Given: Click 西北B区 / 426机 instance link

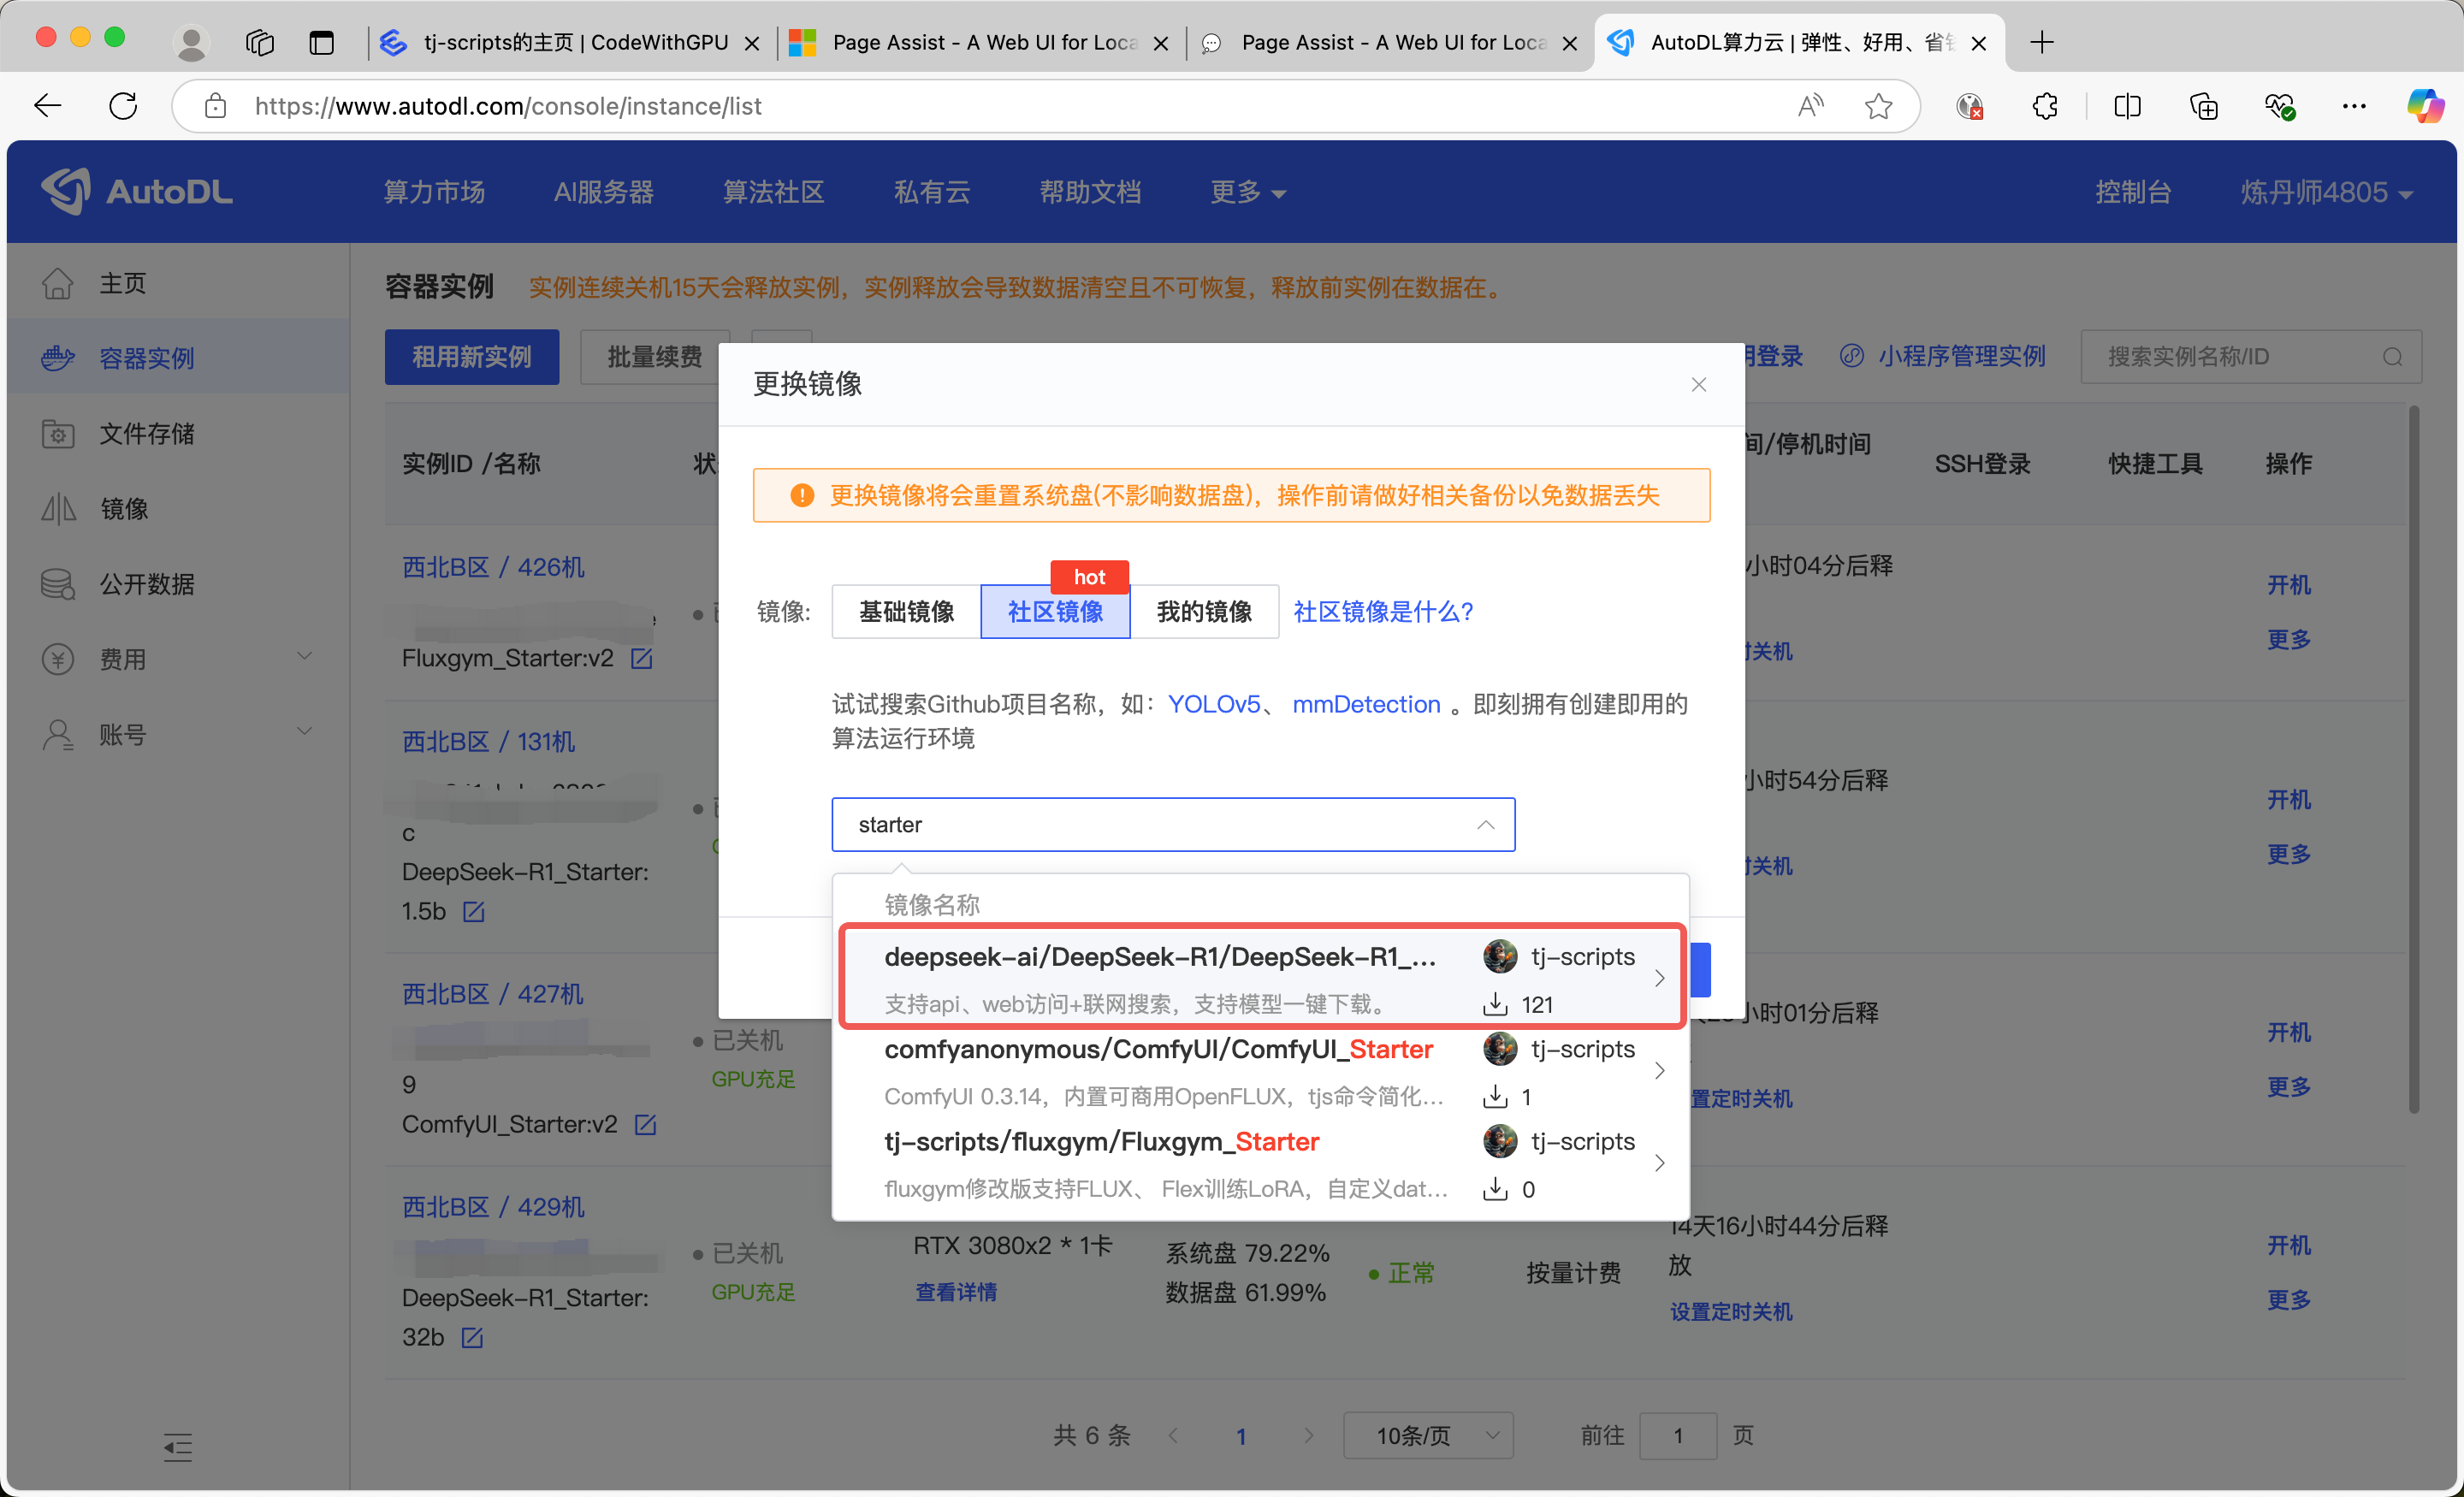Looking at the screenshot, I should click(x=493, y=567).
